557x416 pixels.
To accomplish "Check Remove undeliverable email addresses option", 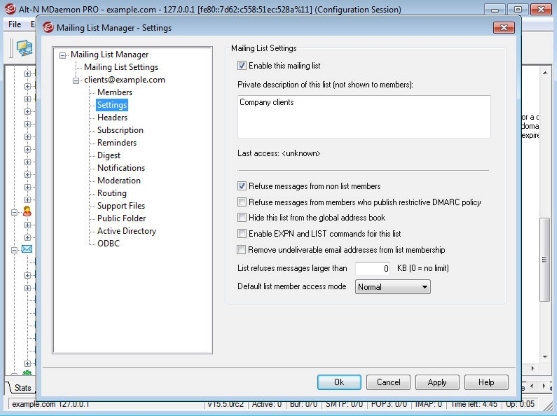I will [x=242, y=250].
